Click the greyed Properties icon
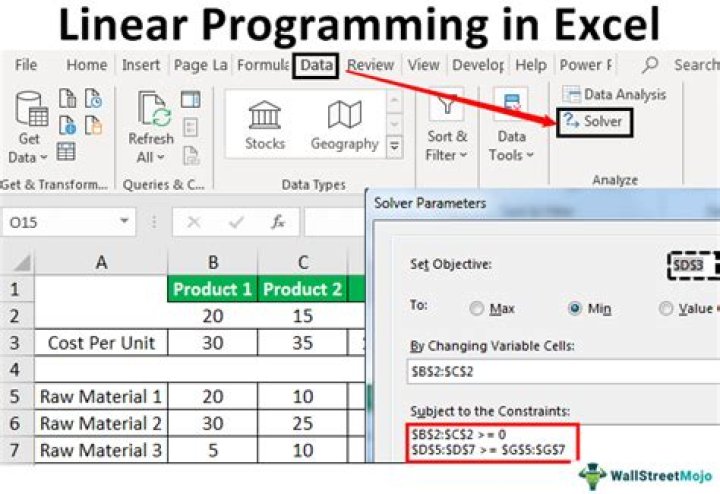Screen dimensions: 720x494 pos(191,127)
